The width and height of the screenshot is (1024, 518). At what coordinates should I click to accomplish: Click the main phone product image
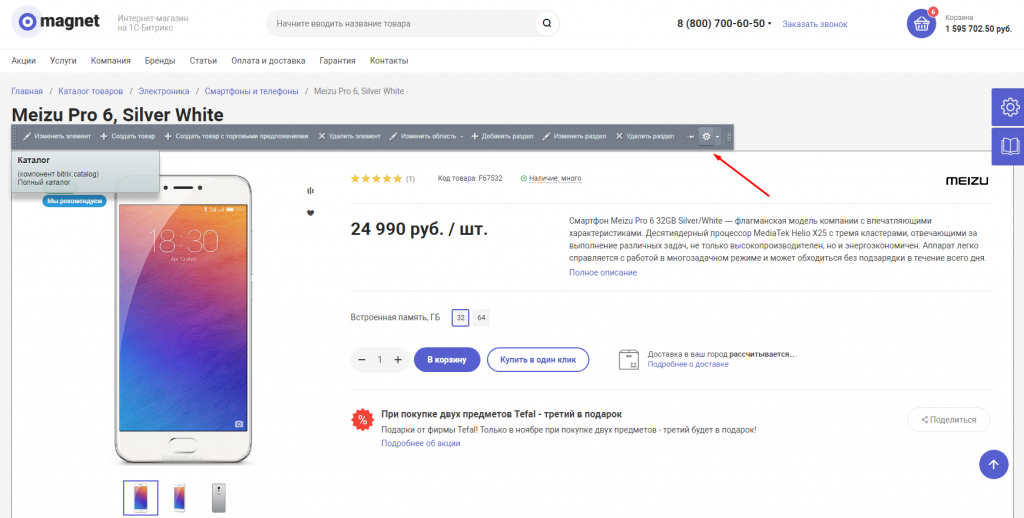pos(183,320)
